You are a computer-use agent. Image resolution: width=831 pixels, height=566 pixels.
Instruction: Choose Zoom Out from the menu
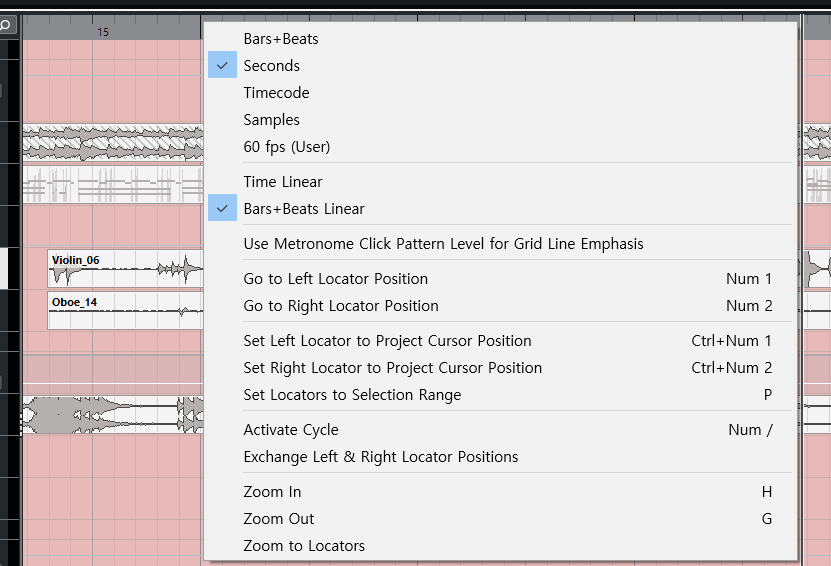click(x=278, y=519)
